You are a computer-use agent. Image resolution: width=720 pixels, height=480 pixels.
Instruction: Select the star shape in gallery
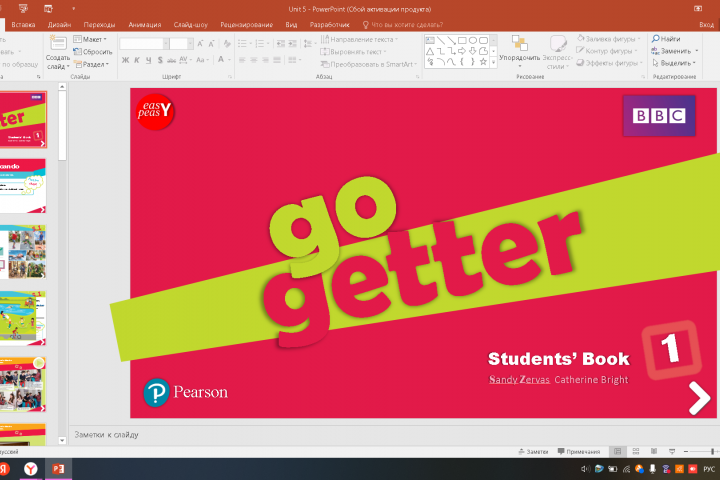[483, 62]
